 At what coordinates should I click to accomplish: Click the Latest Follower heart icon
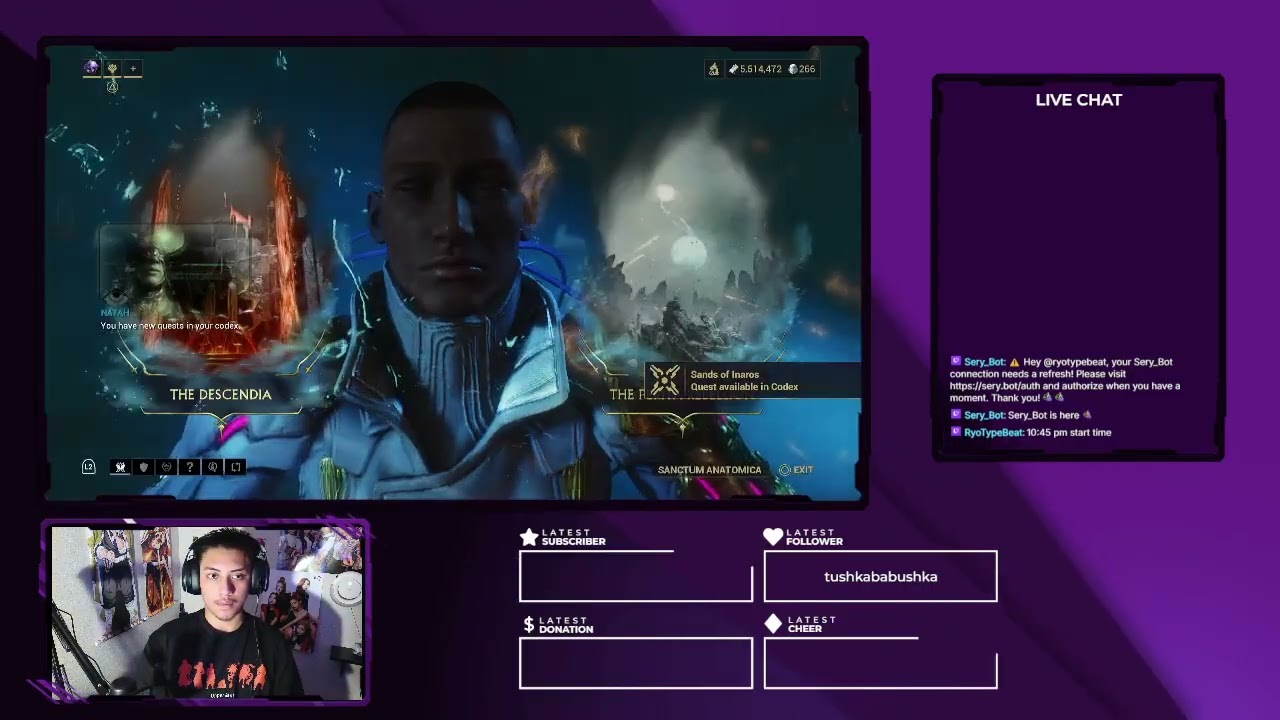click(x=773, y=537)
